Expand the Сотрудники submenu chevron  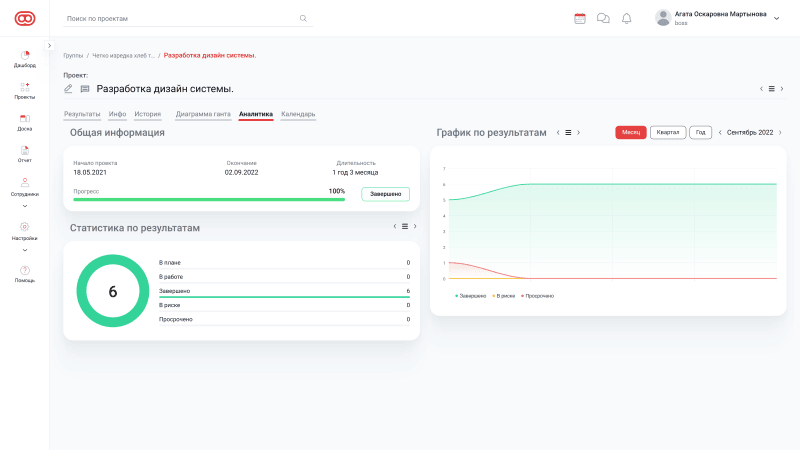pos(25,206)
